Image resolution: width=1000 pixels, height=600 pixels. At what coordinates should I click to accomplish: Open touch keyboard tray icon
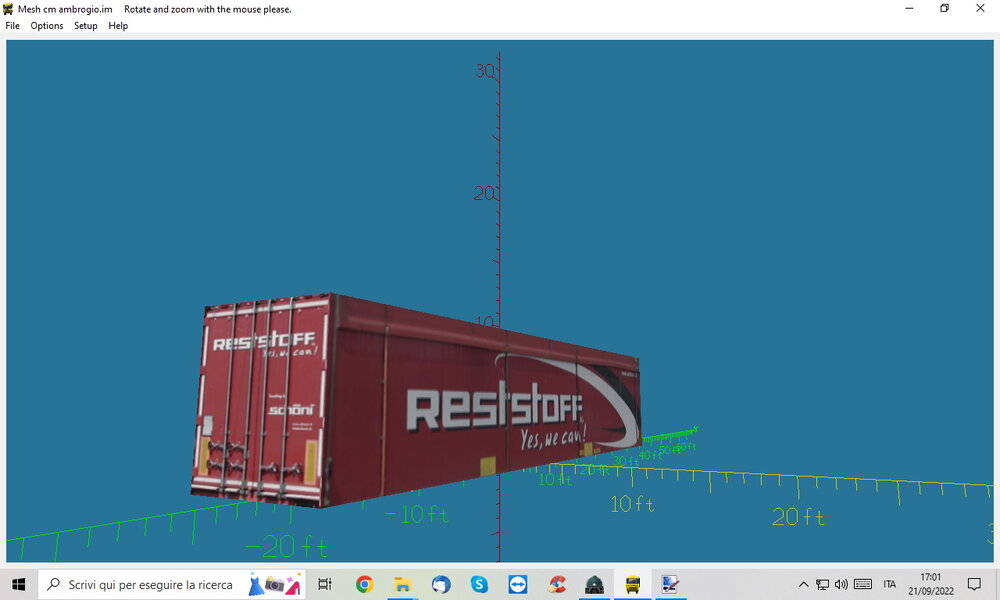pyautogui.click(x=863, y=584)
